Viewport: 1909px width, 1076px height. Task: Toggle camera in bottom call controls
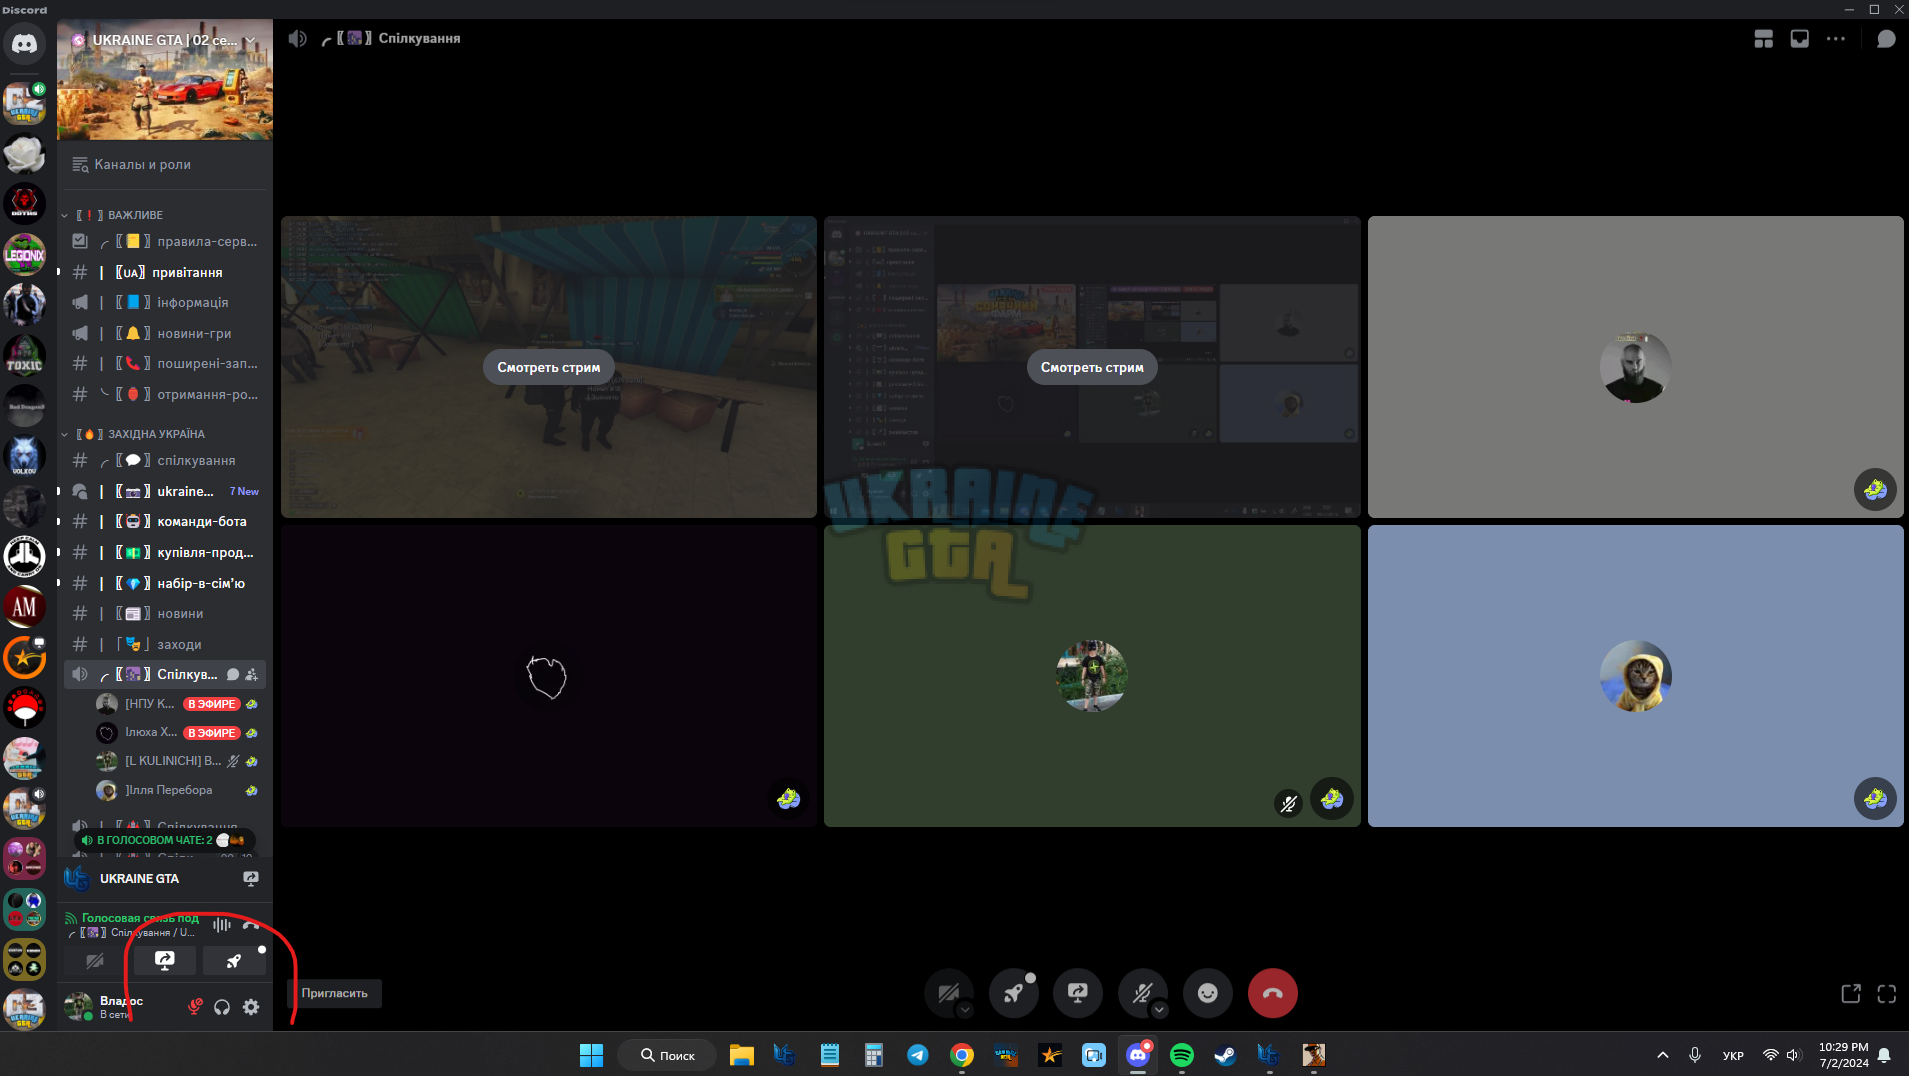point(947,993)
